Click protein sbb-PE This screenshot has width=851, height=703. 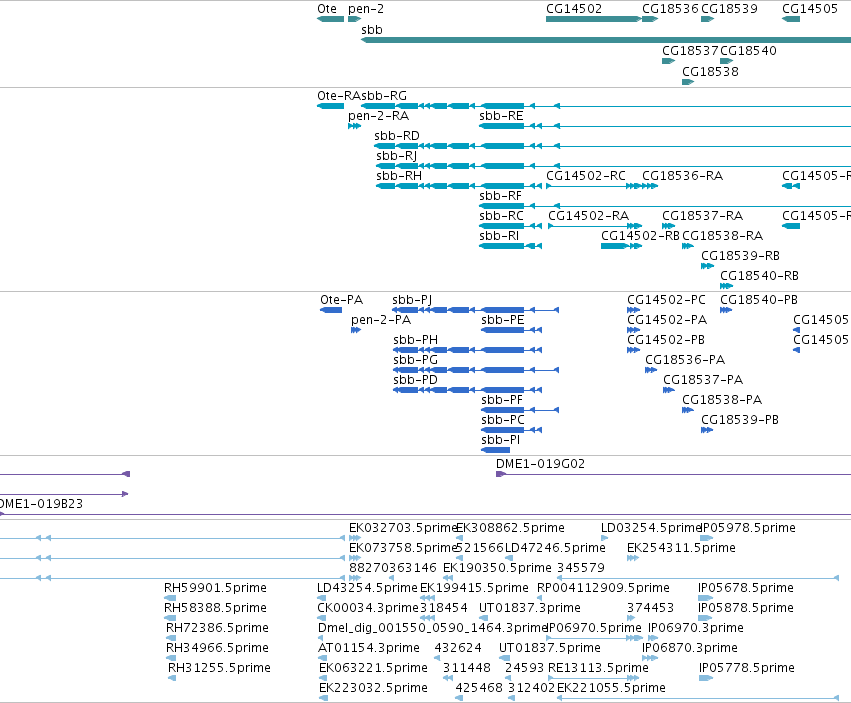tap(512, 330)
